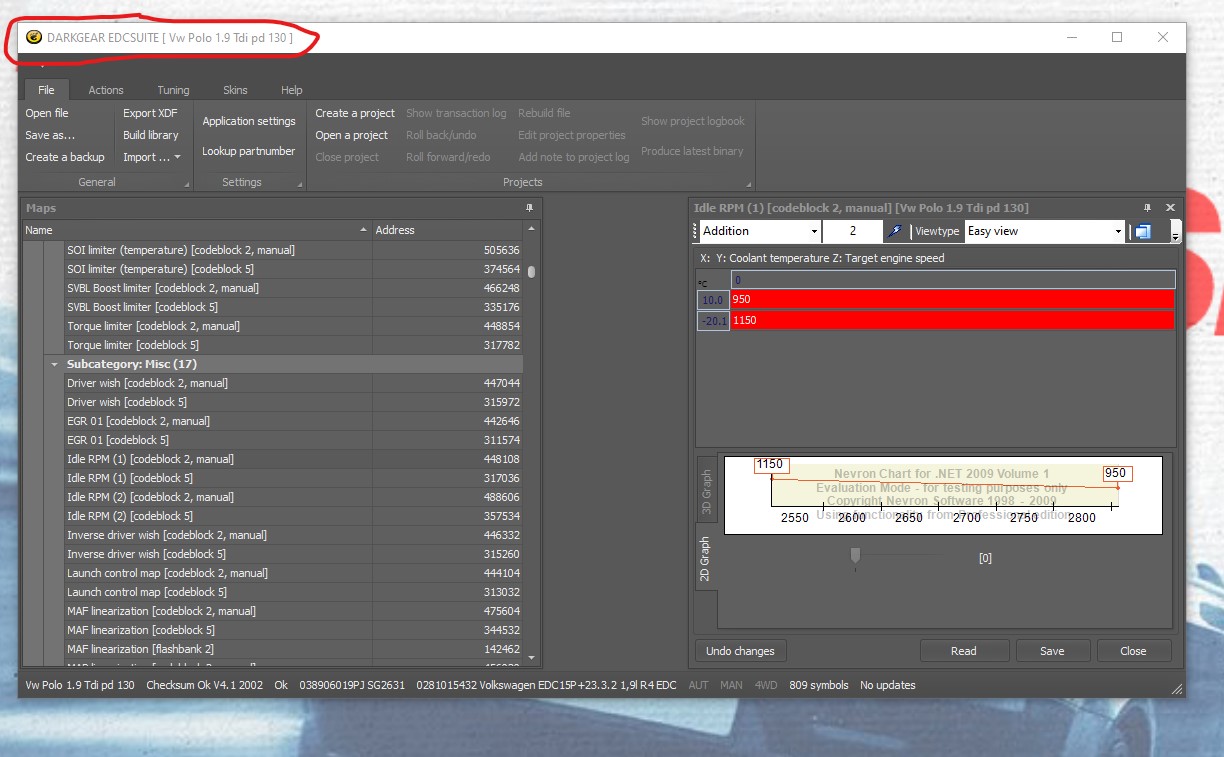Click the Save button in map viewer
1224x757 pixels.
(x=1052, y=651)
